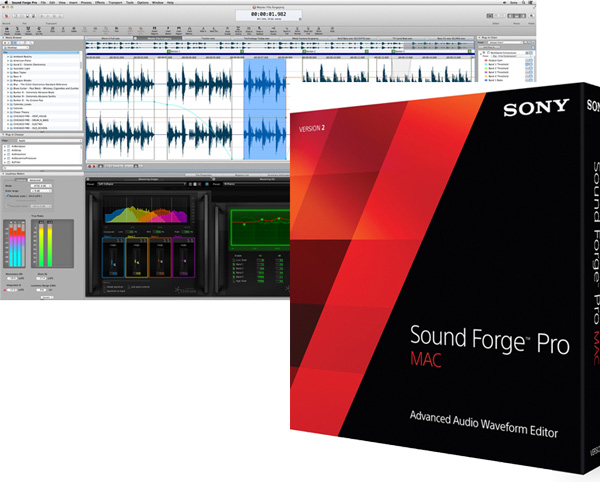Open the Loudness Meters Mode dropdown

click(x=41, y=186)
